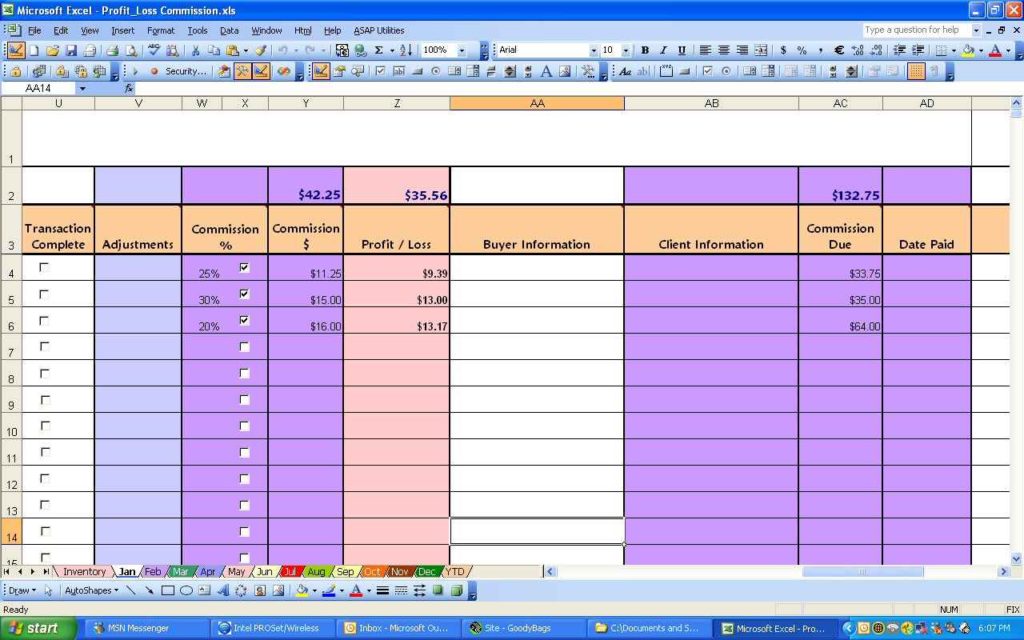Select column AB header
The image size is (1024, 640).
click(711, 103)
